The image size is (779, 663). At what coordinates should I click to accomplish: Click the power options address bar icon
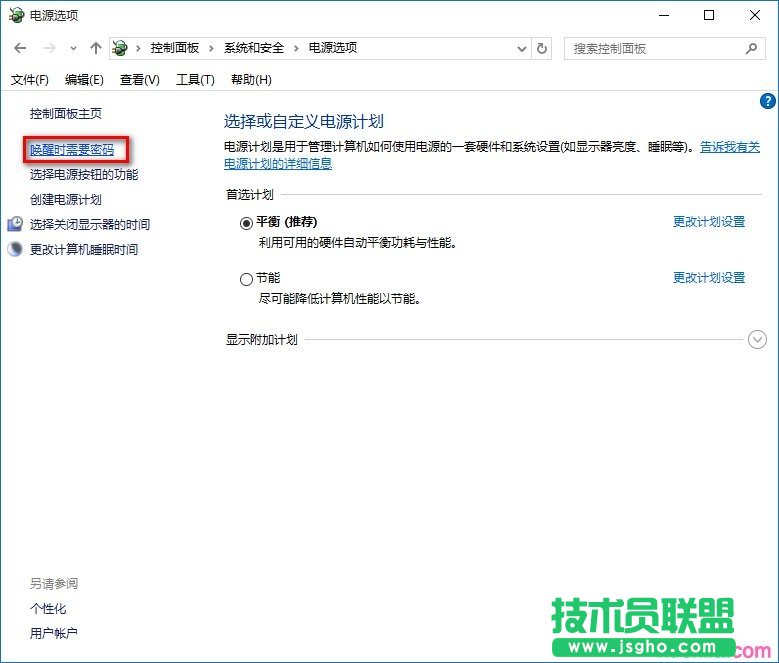[121, 48]
